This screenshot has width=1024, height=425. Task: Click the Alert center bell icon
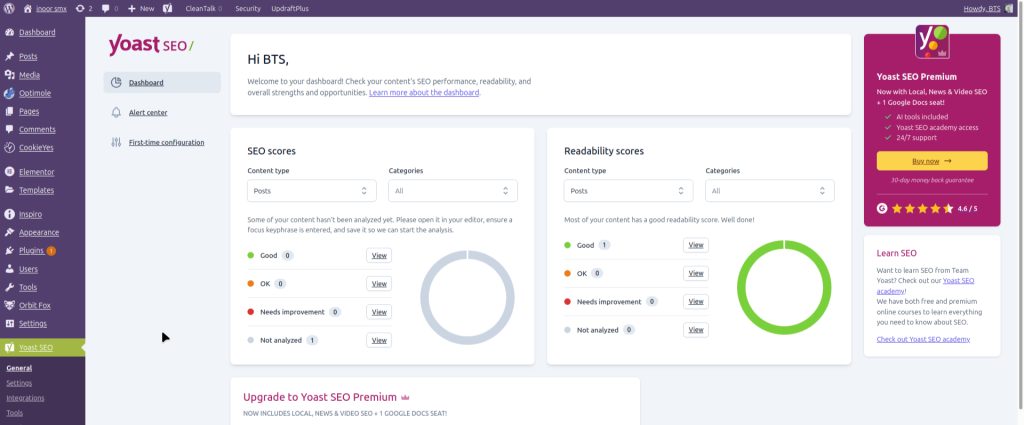pos(116,112)
